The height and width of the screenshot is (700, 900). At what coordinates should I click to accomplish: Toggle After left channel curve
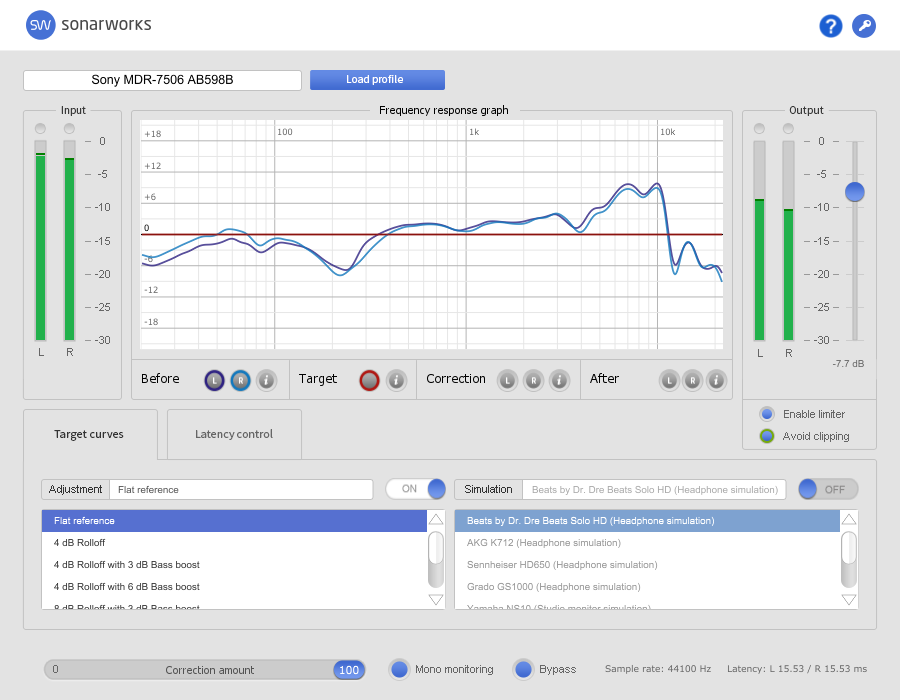669,380
